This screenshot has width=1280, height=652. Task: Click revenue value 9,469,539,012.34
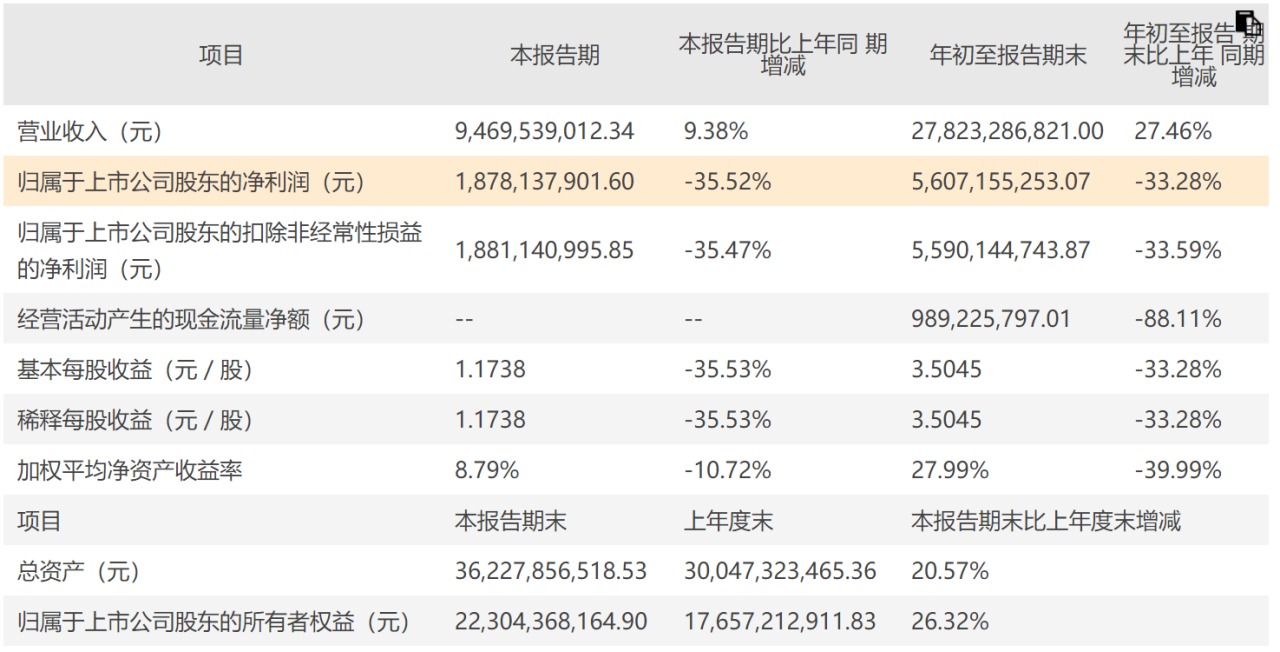(x=544, y=131)
